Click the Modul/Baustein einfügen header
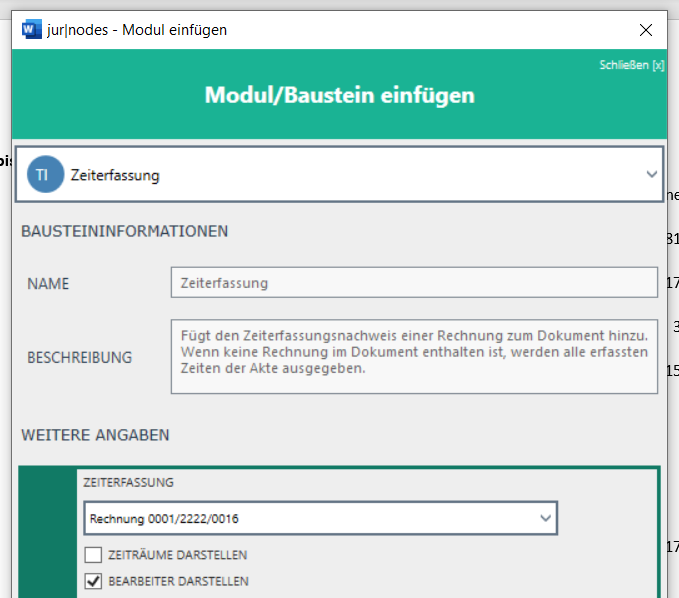 [x=339, y=96]
